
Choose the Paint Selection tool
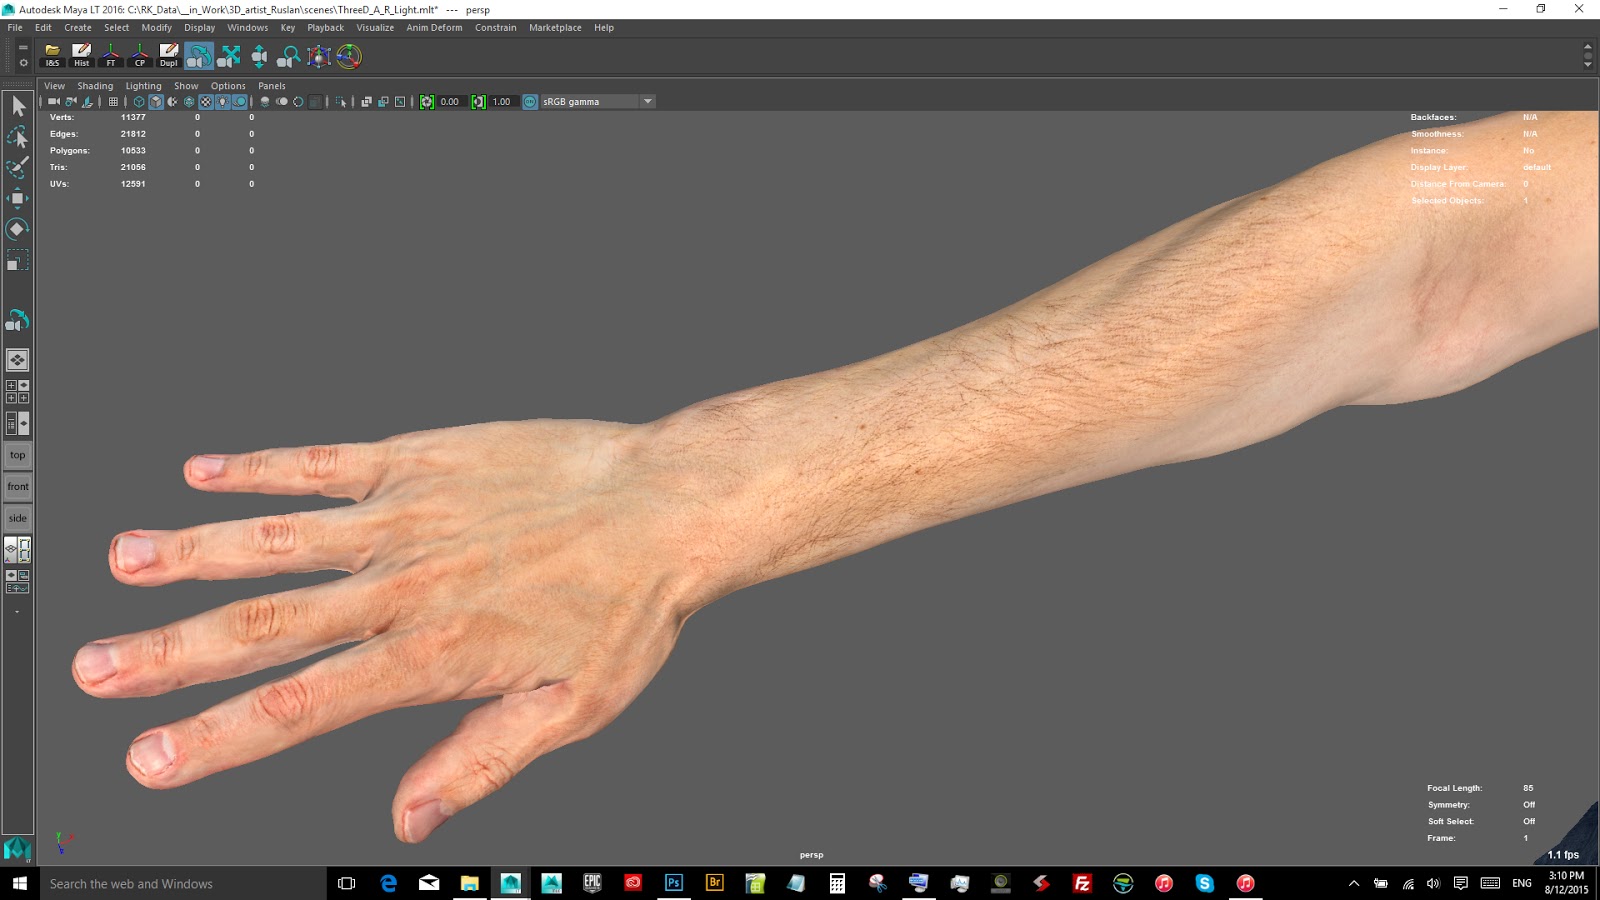pos(18,168)
